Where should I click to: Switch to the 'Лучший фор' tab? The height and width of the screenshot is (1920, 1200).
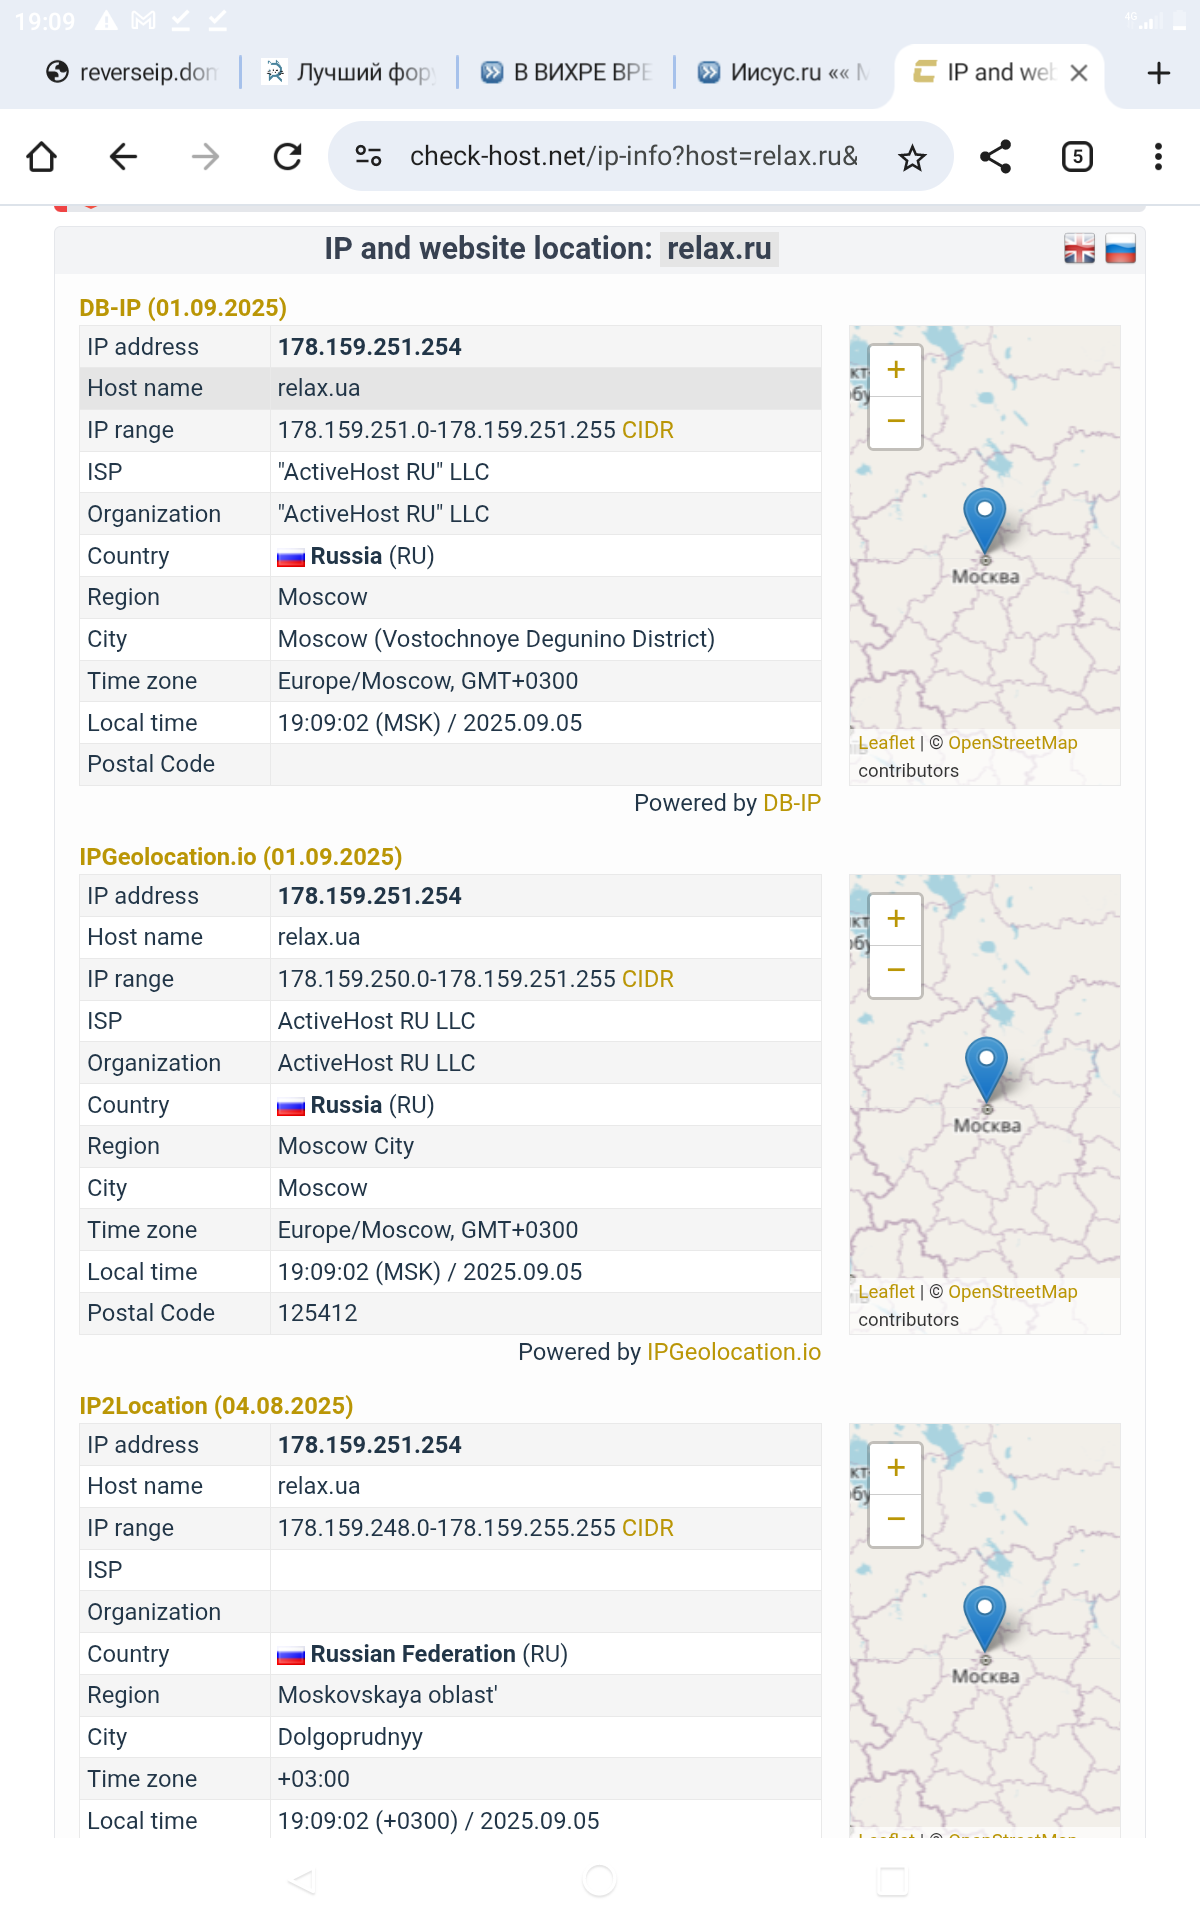348,73
